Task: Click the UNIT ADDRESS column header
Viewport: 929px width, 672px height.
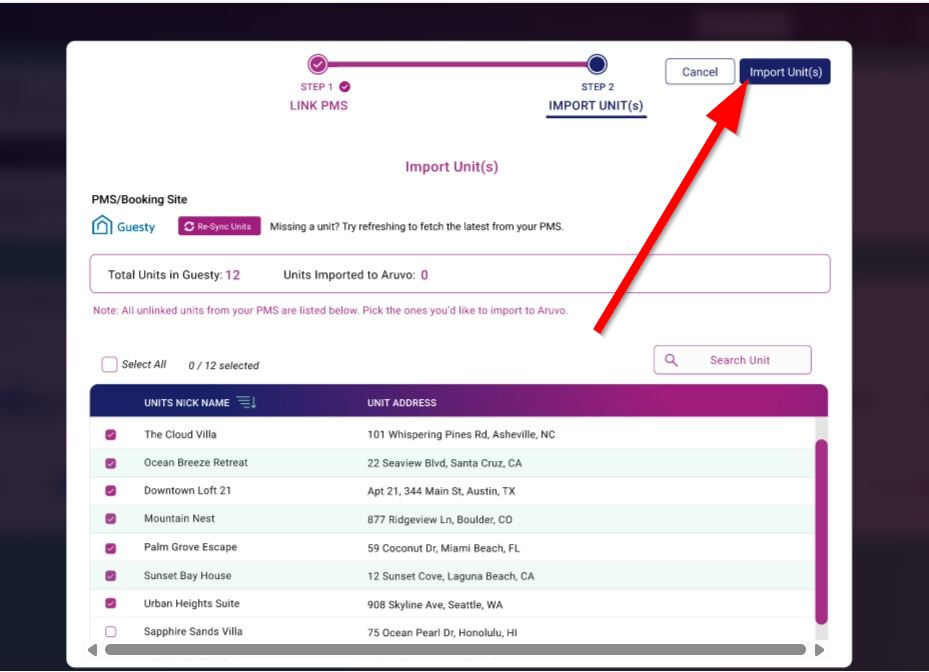Action: [402, 403]
